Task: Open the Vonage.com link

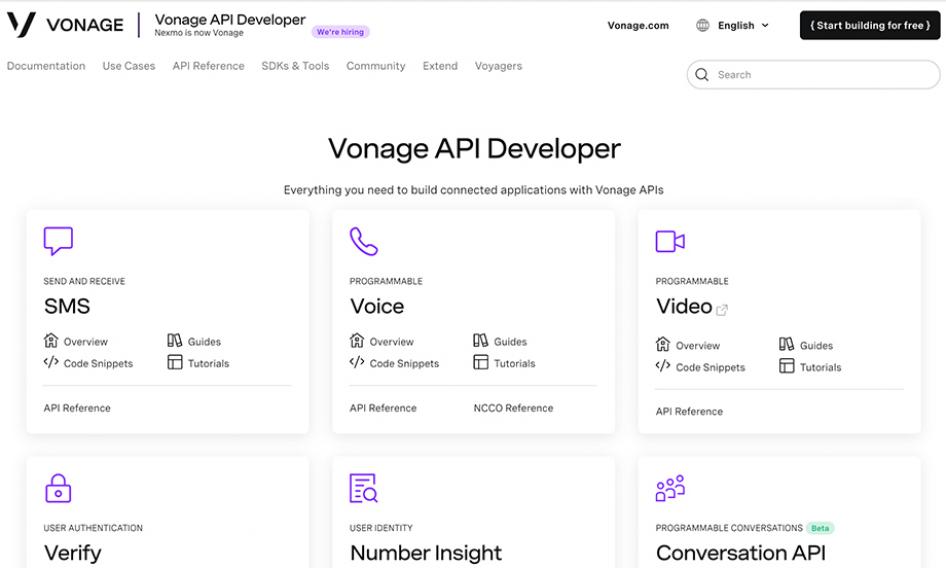Action: click(x=638, y=25)
